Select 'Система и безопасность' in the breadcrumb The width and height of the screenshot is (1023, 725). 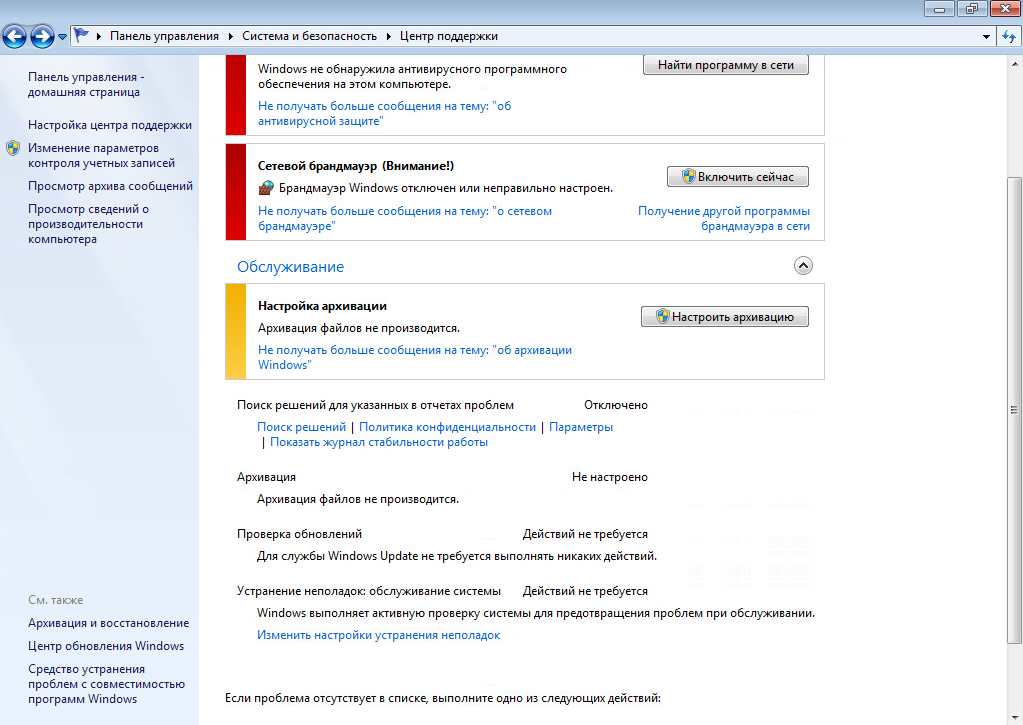point(311,35)
